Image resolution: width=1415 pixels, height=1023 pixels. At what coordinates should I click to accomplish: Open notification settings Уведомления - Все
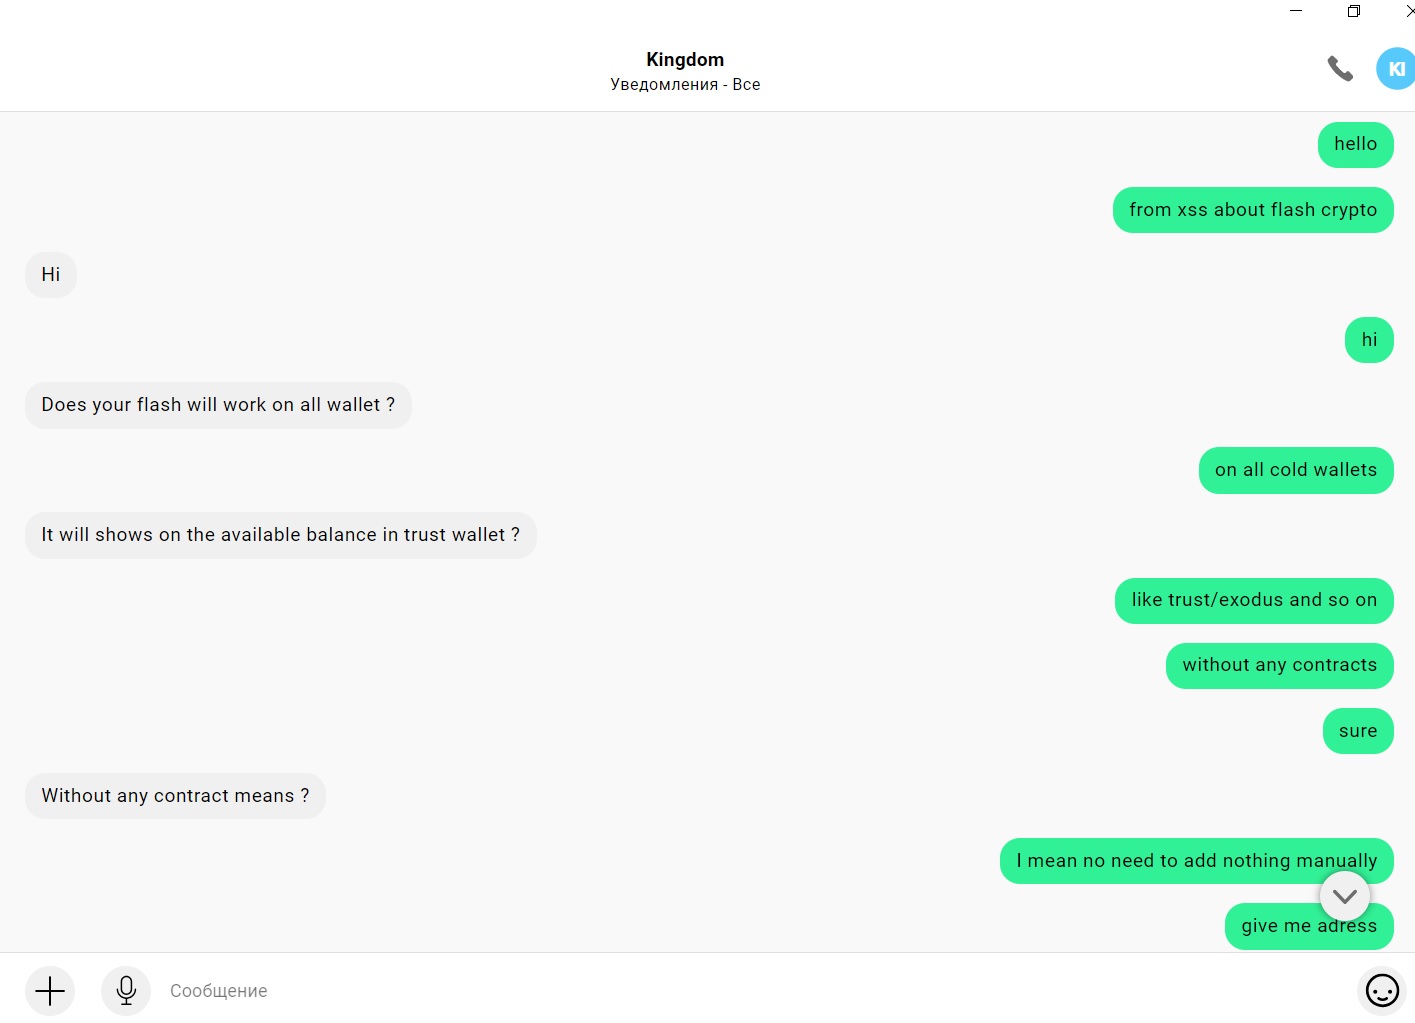click(x=685, y=85)
